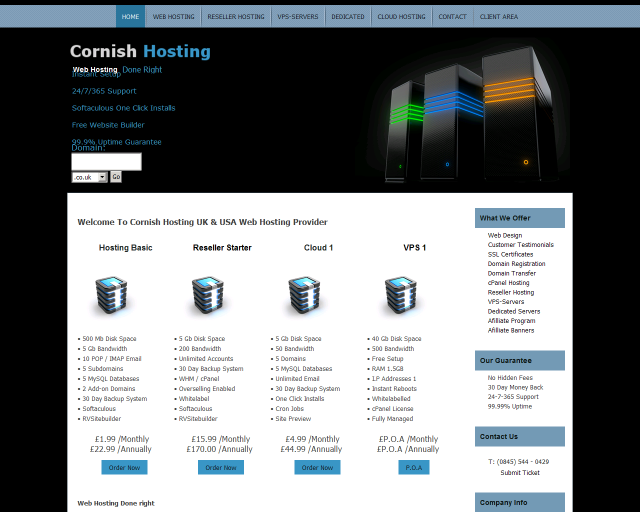Viewport: 640px width, 512px height.
Task: Click Softaculous One Click Installs text
Action: coord(123,108)
